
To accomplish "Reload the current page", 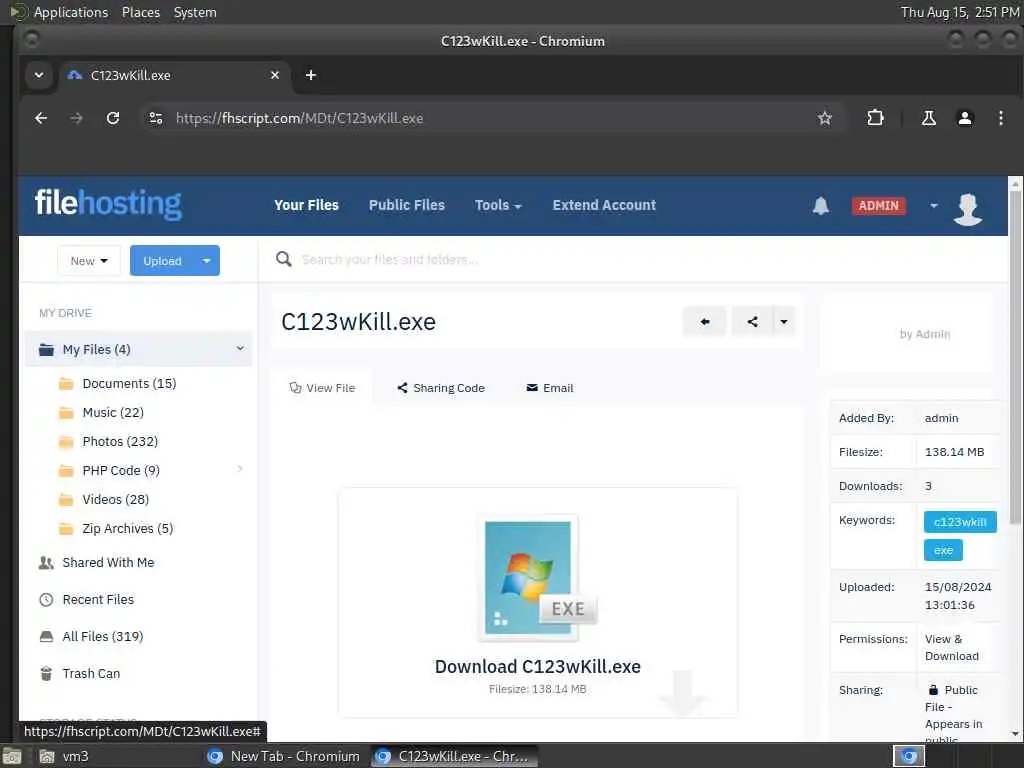I will click(113, 118).
